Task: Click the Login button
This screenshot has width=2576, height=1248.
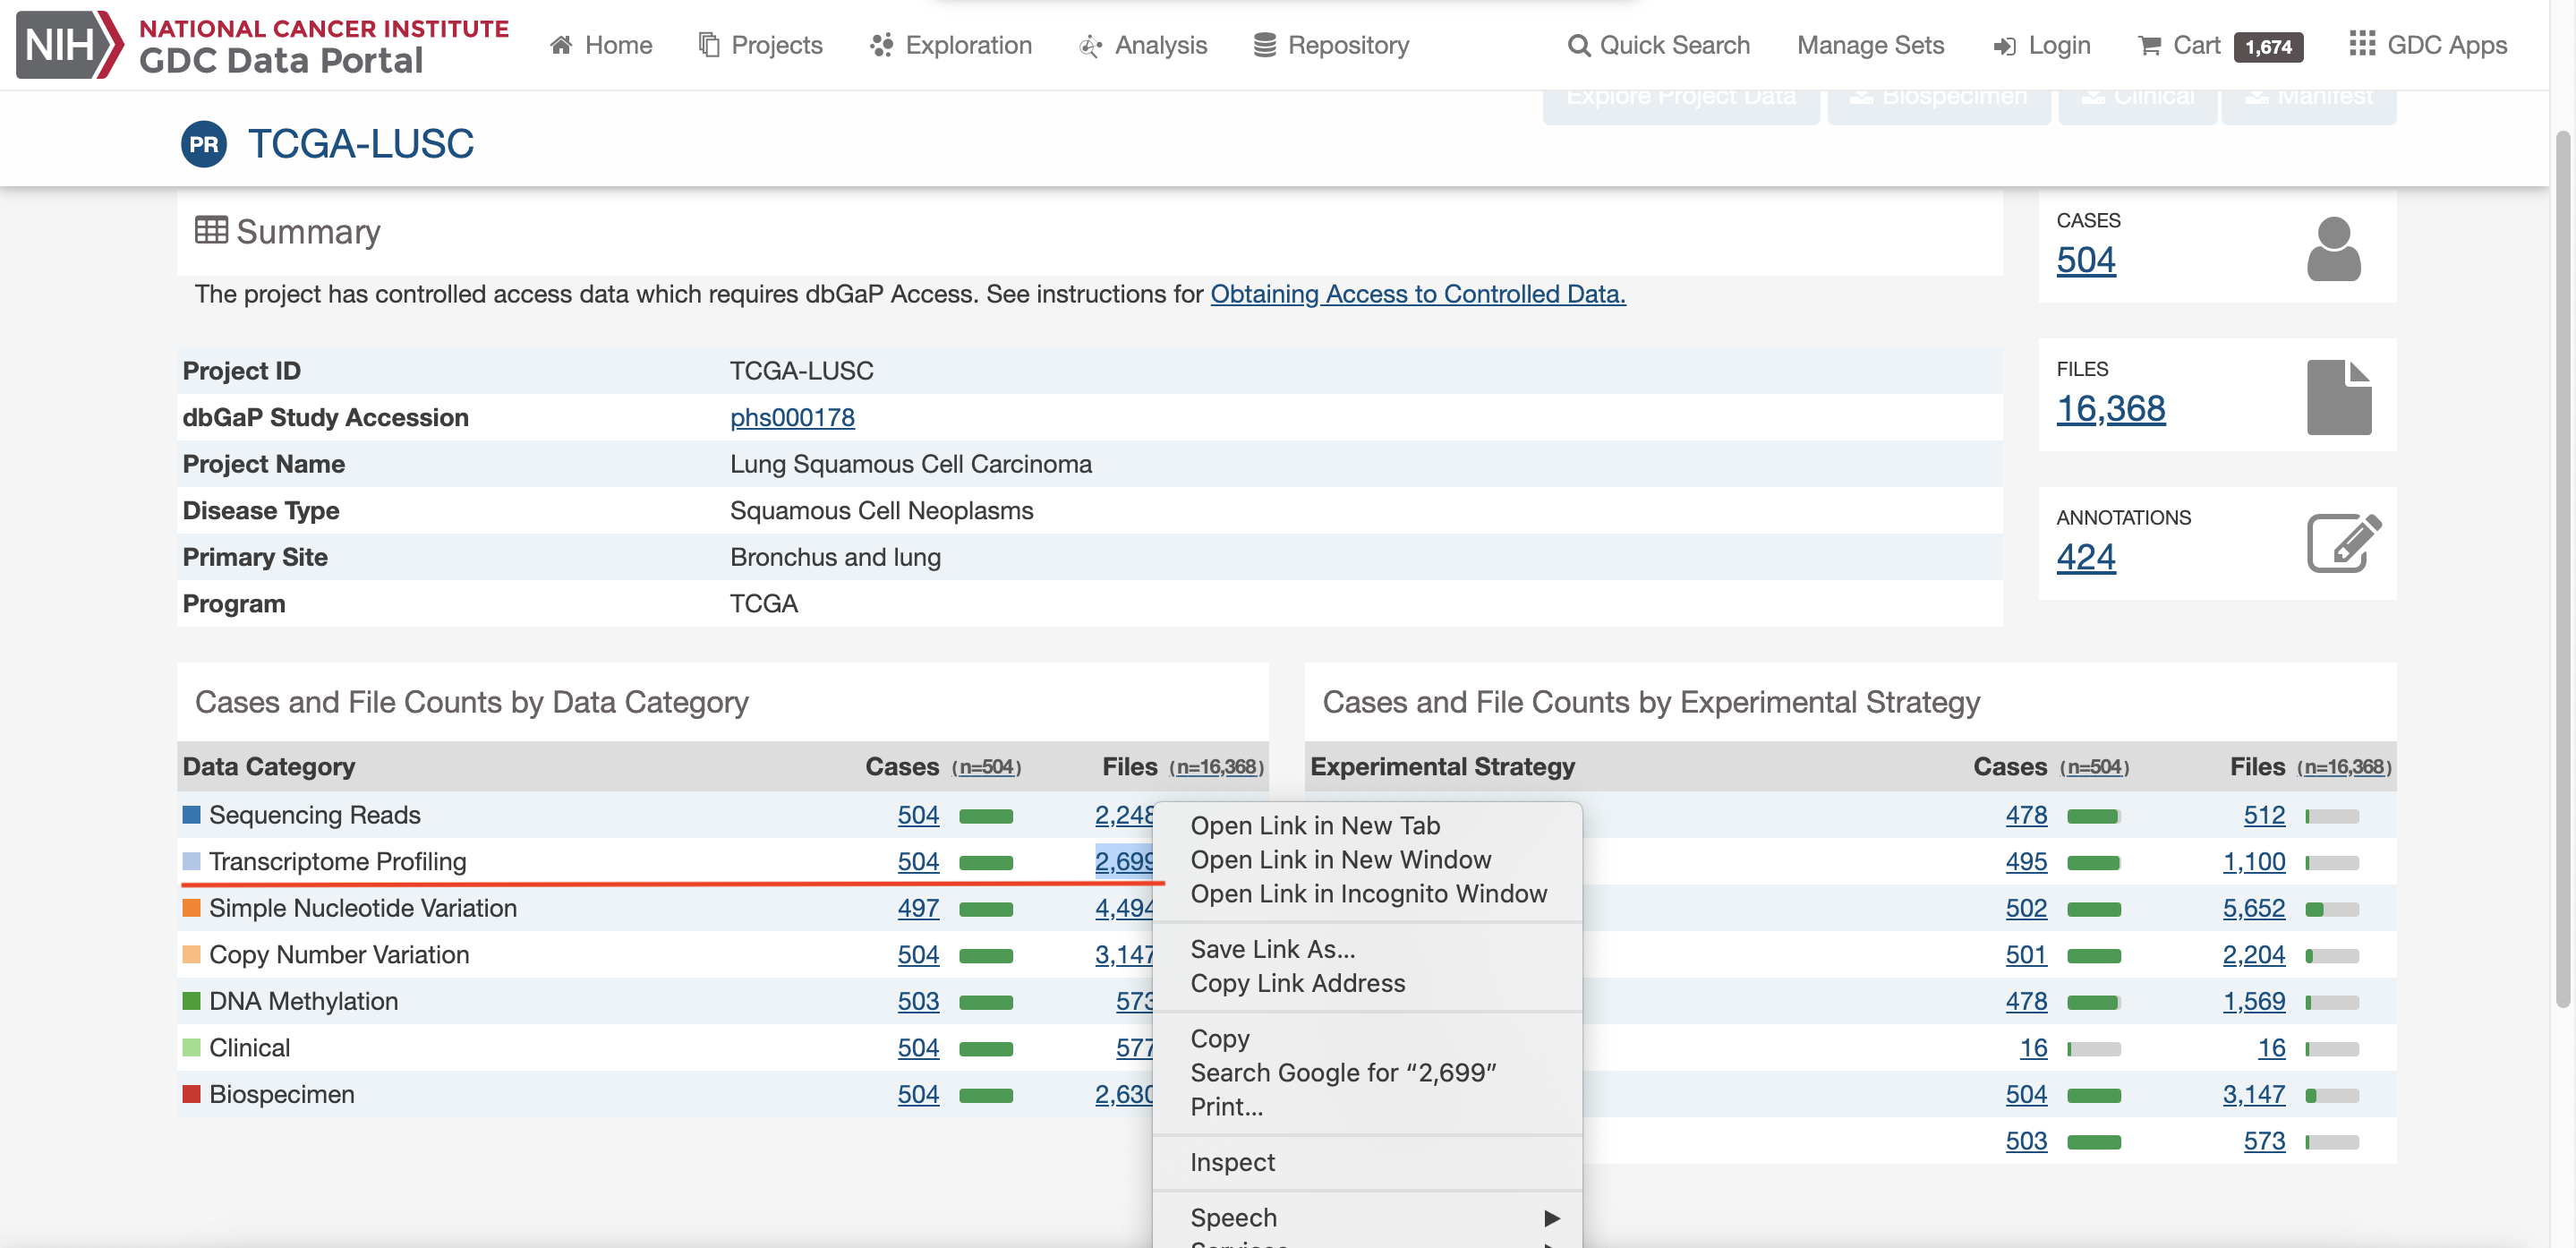Action: 2041,45
